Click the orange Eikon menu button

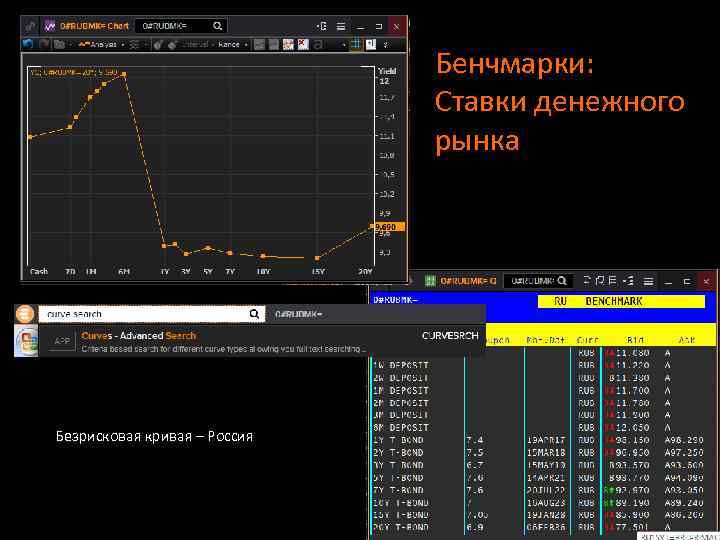click(25, 314)
